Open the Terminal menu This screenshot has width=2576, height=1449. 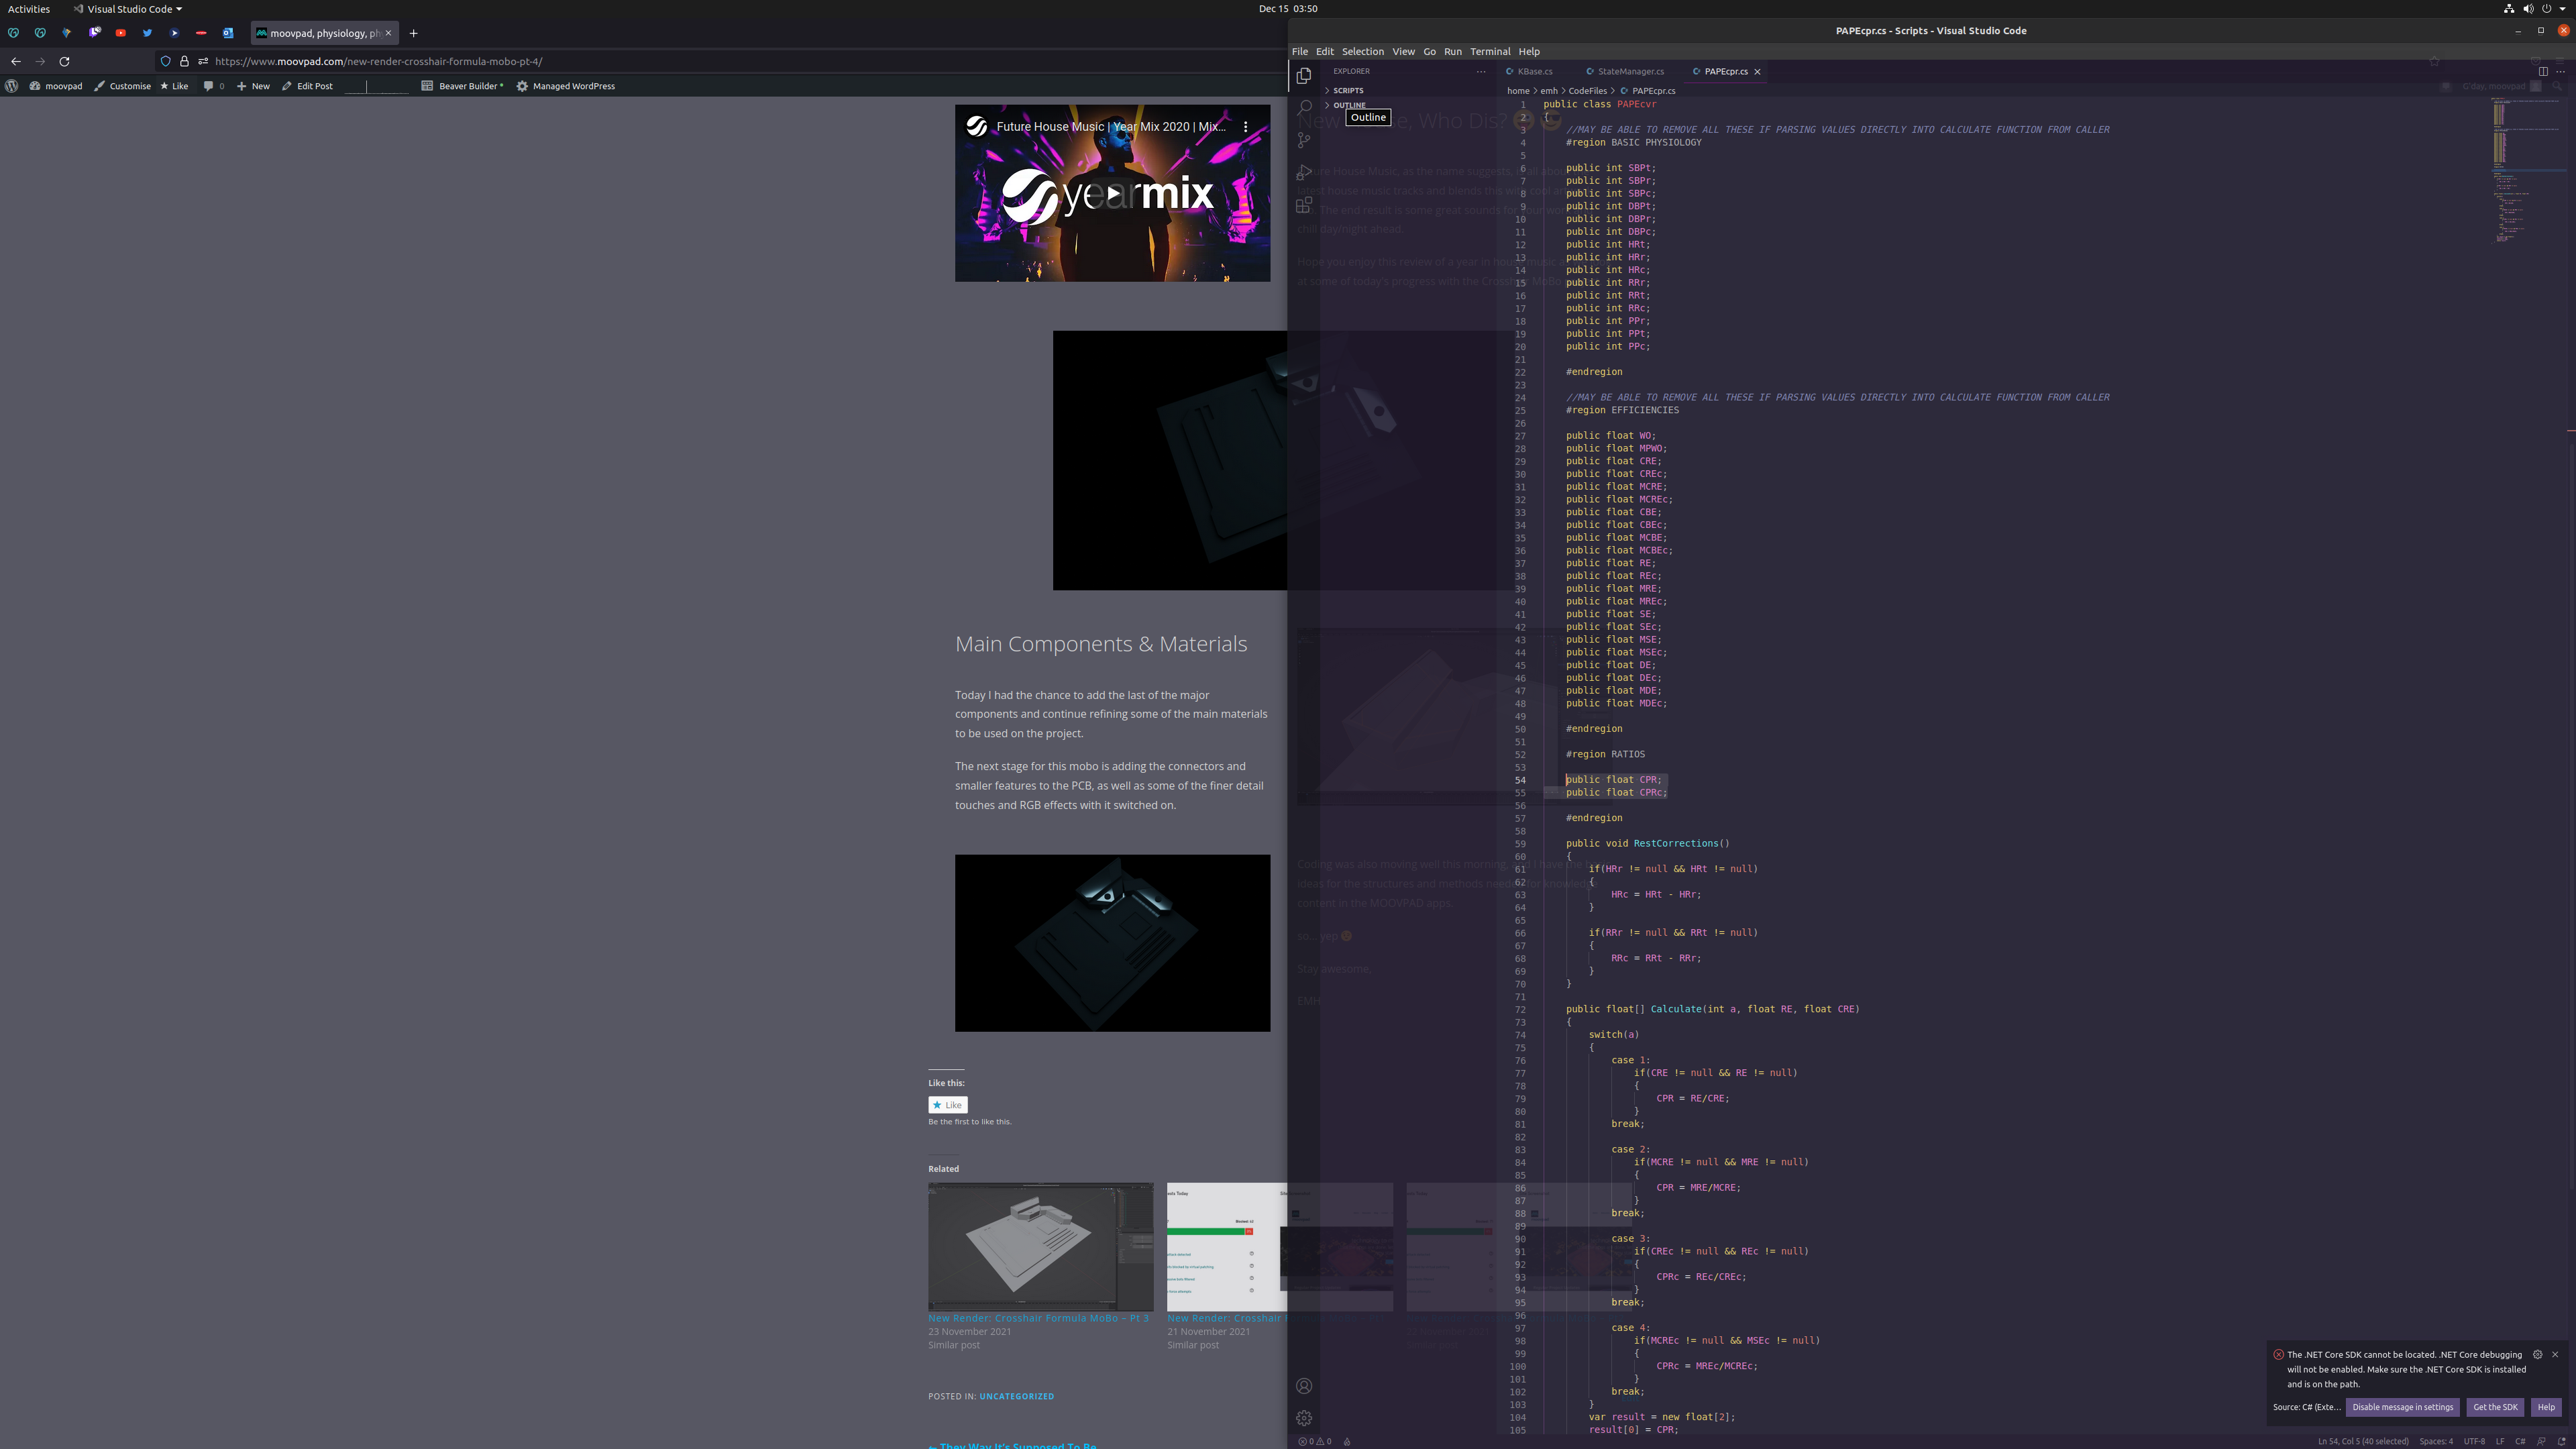click(x=1490, y=51)
